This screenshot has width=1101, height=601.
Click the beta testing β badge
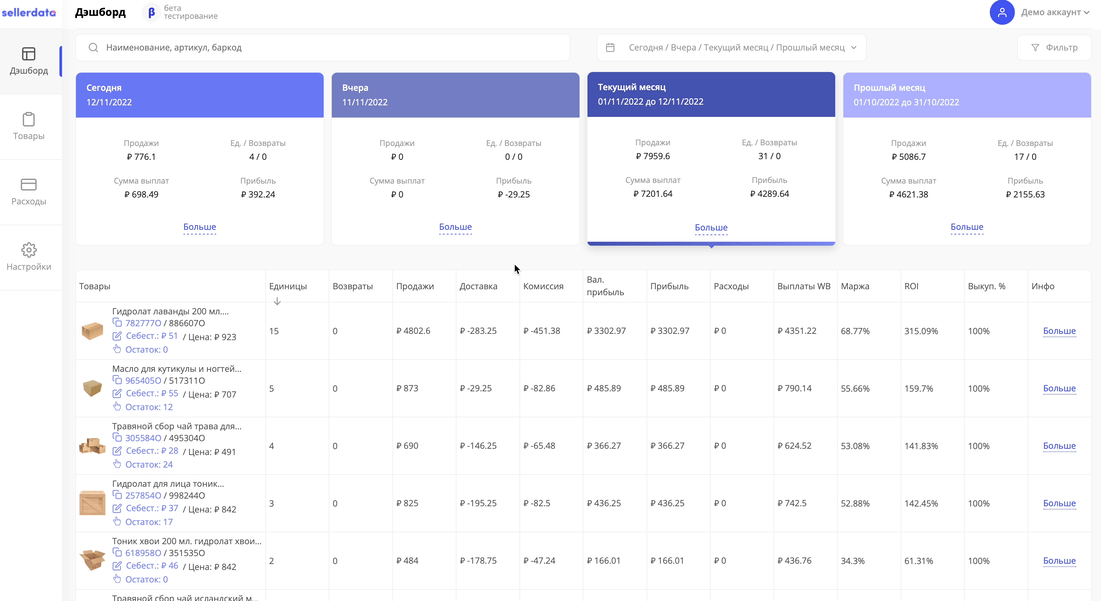click(151, 12)
